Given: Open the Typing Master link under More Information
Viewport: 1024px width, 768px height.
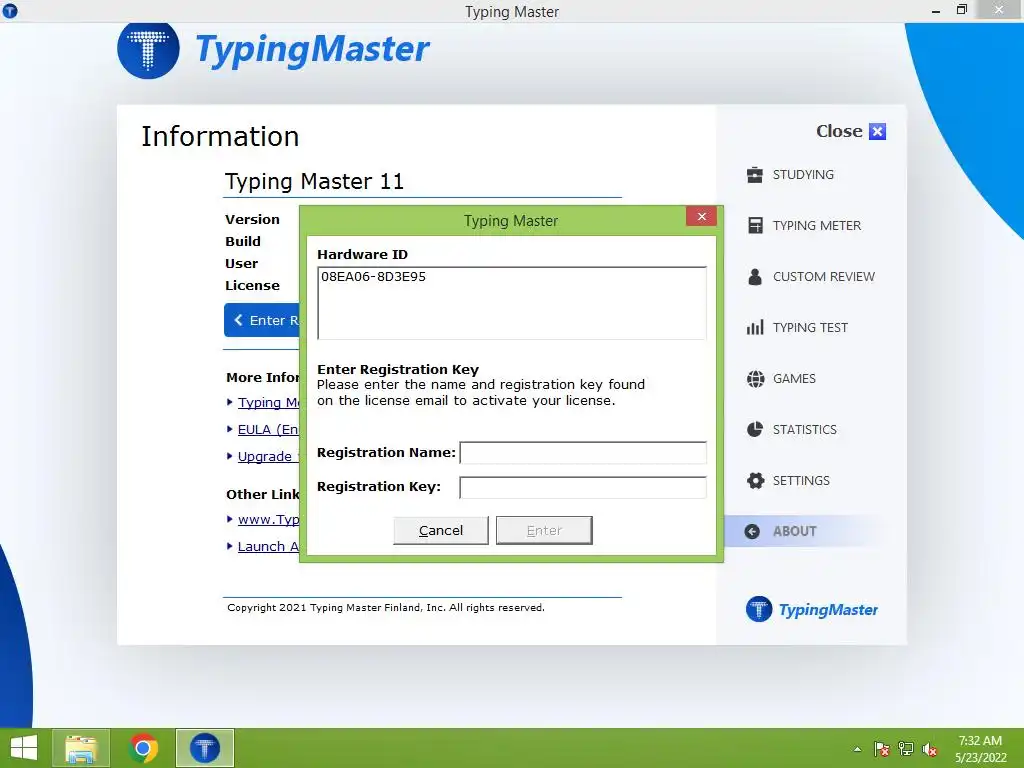Looking at the screenshot, I should click(x=268, y=402).
